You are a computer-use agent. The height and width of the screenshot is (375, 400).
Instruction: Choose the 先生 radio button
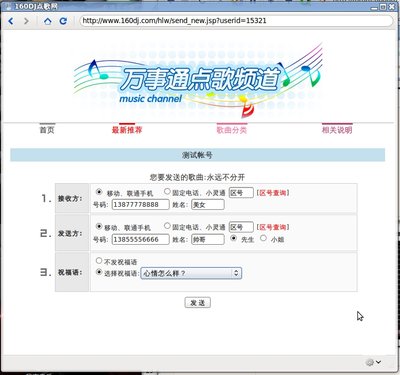point(234,238)
